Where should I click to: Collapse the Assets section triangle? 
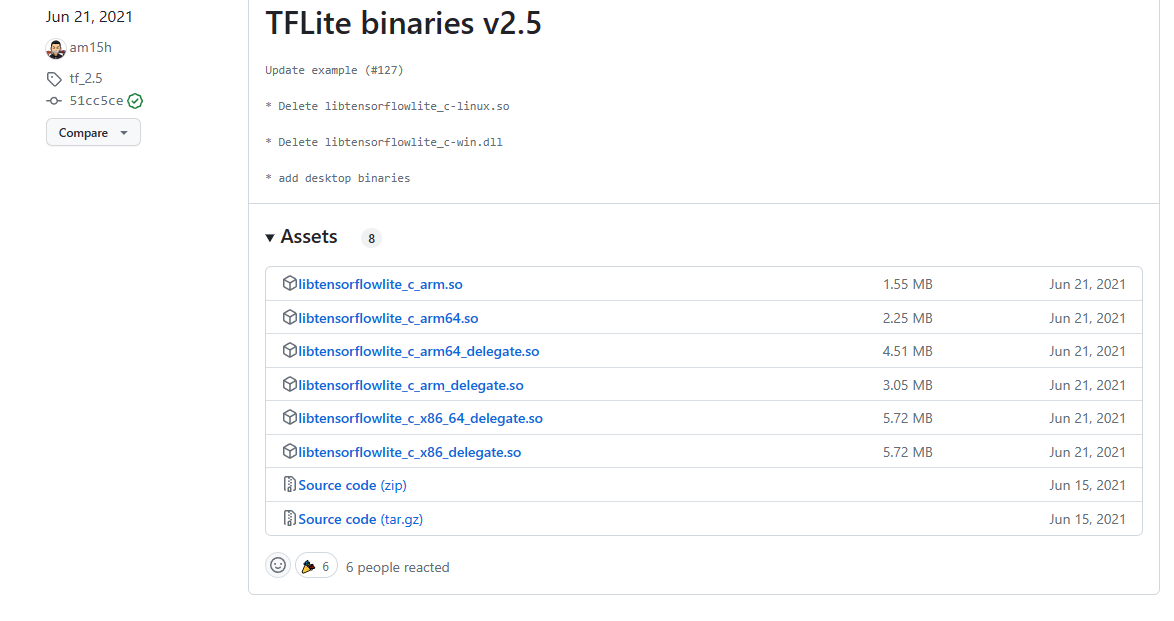click(x=270, y=237)
